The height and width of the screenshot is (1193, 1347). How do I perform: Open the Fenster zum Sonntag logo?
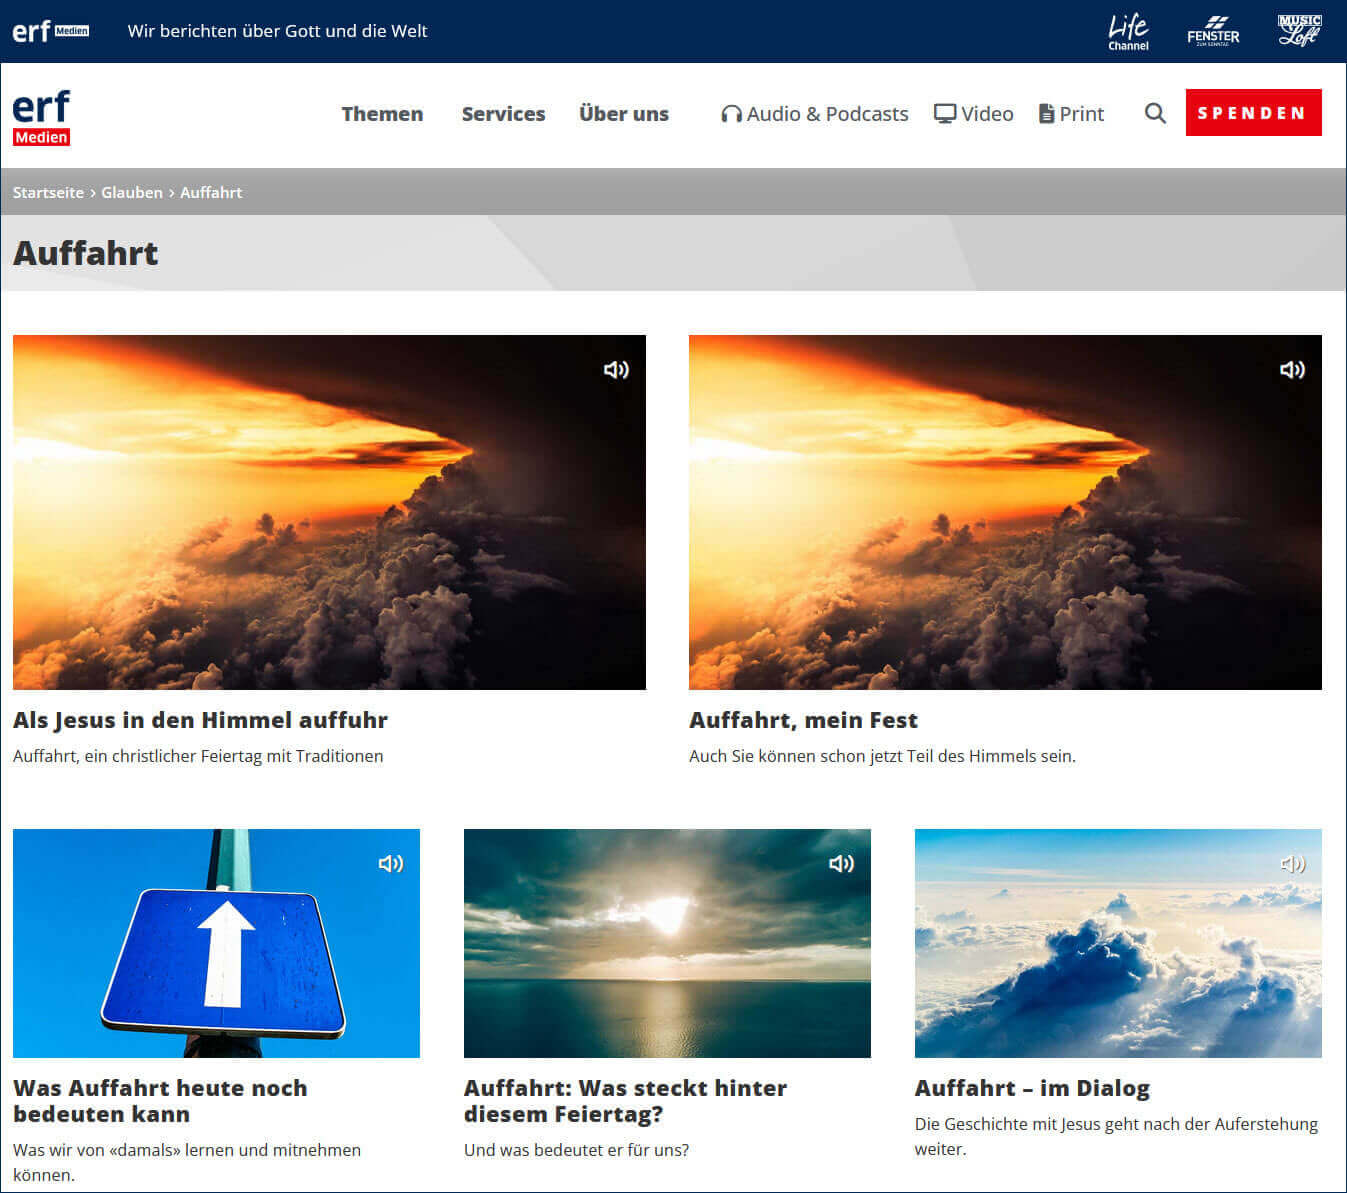tap(1213, 31)
